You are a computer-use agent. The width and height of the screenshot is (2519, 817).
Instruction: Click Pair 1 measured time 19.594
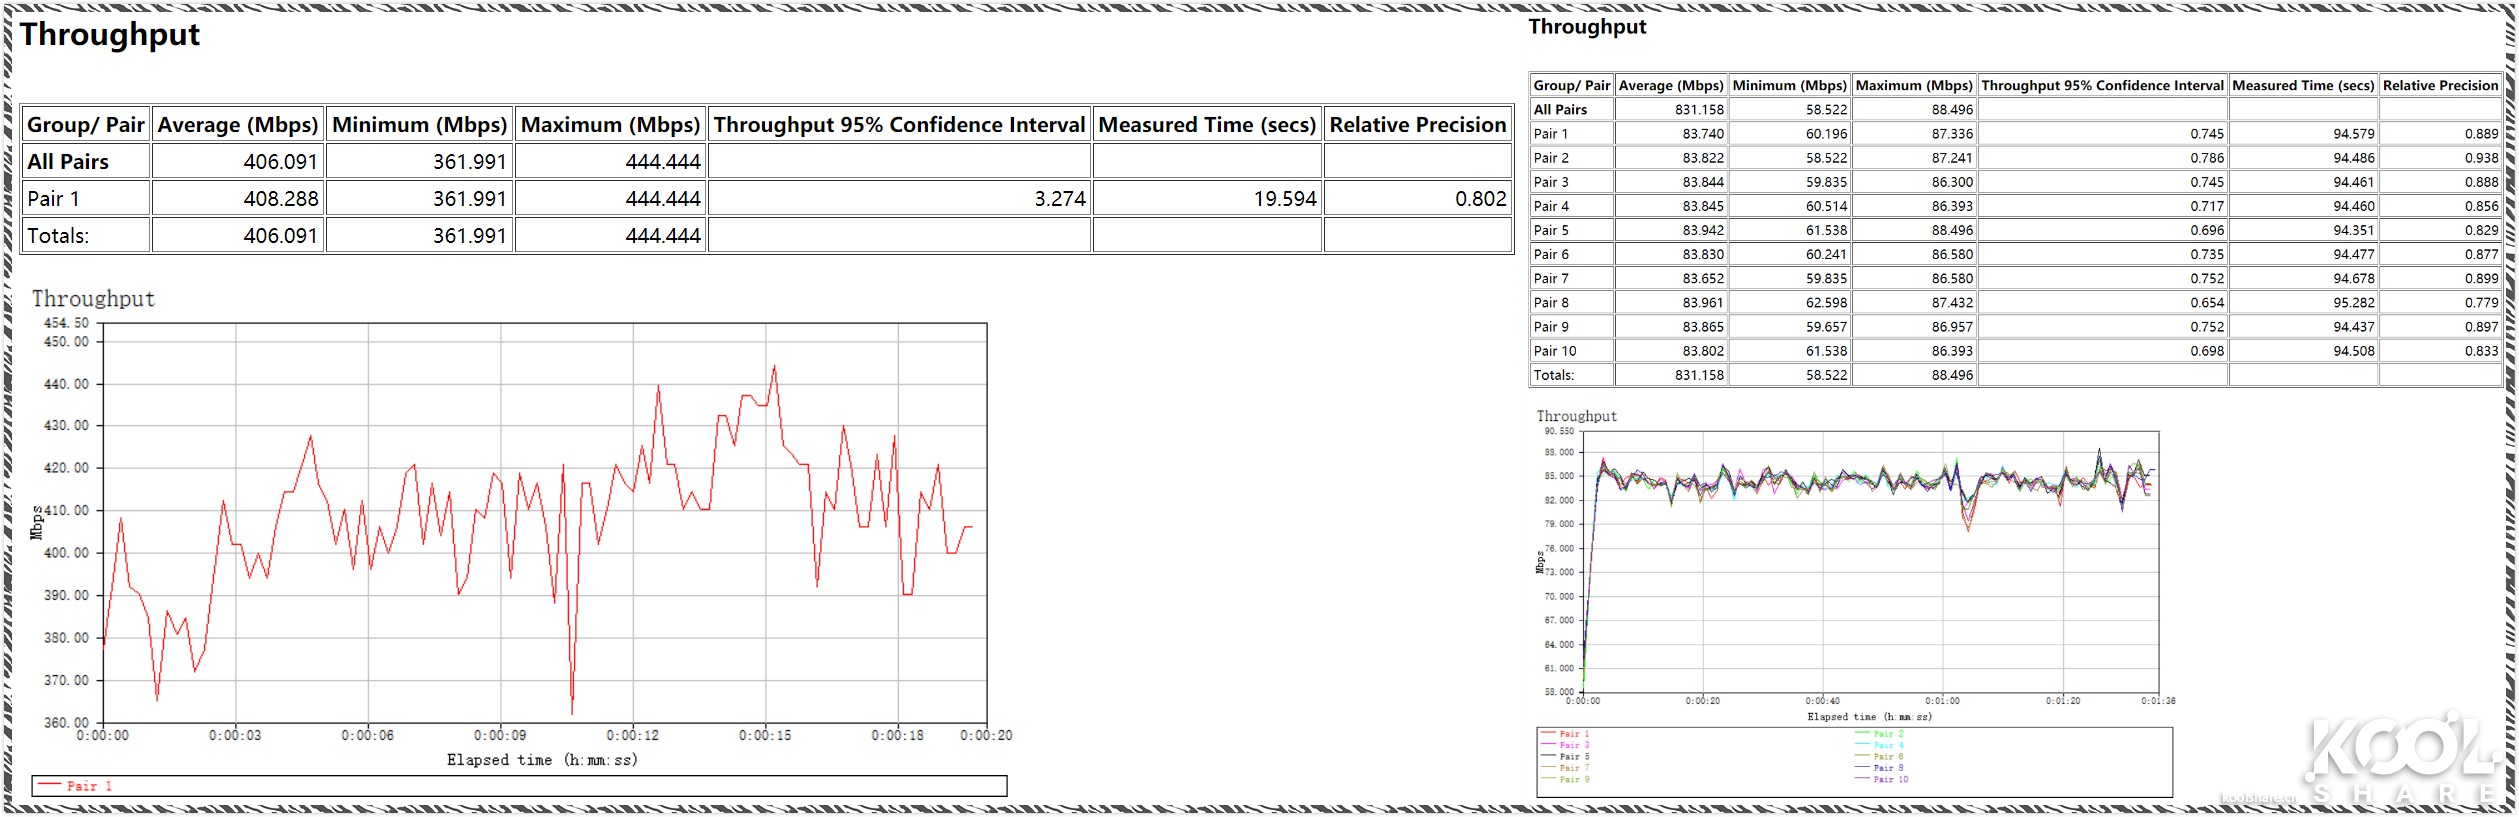click(1285, 199)
